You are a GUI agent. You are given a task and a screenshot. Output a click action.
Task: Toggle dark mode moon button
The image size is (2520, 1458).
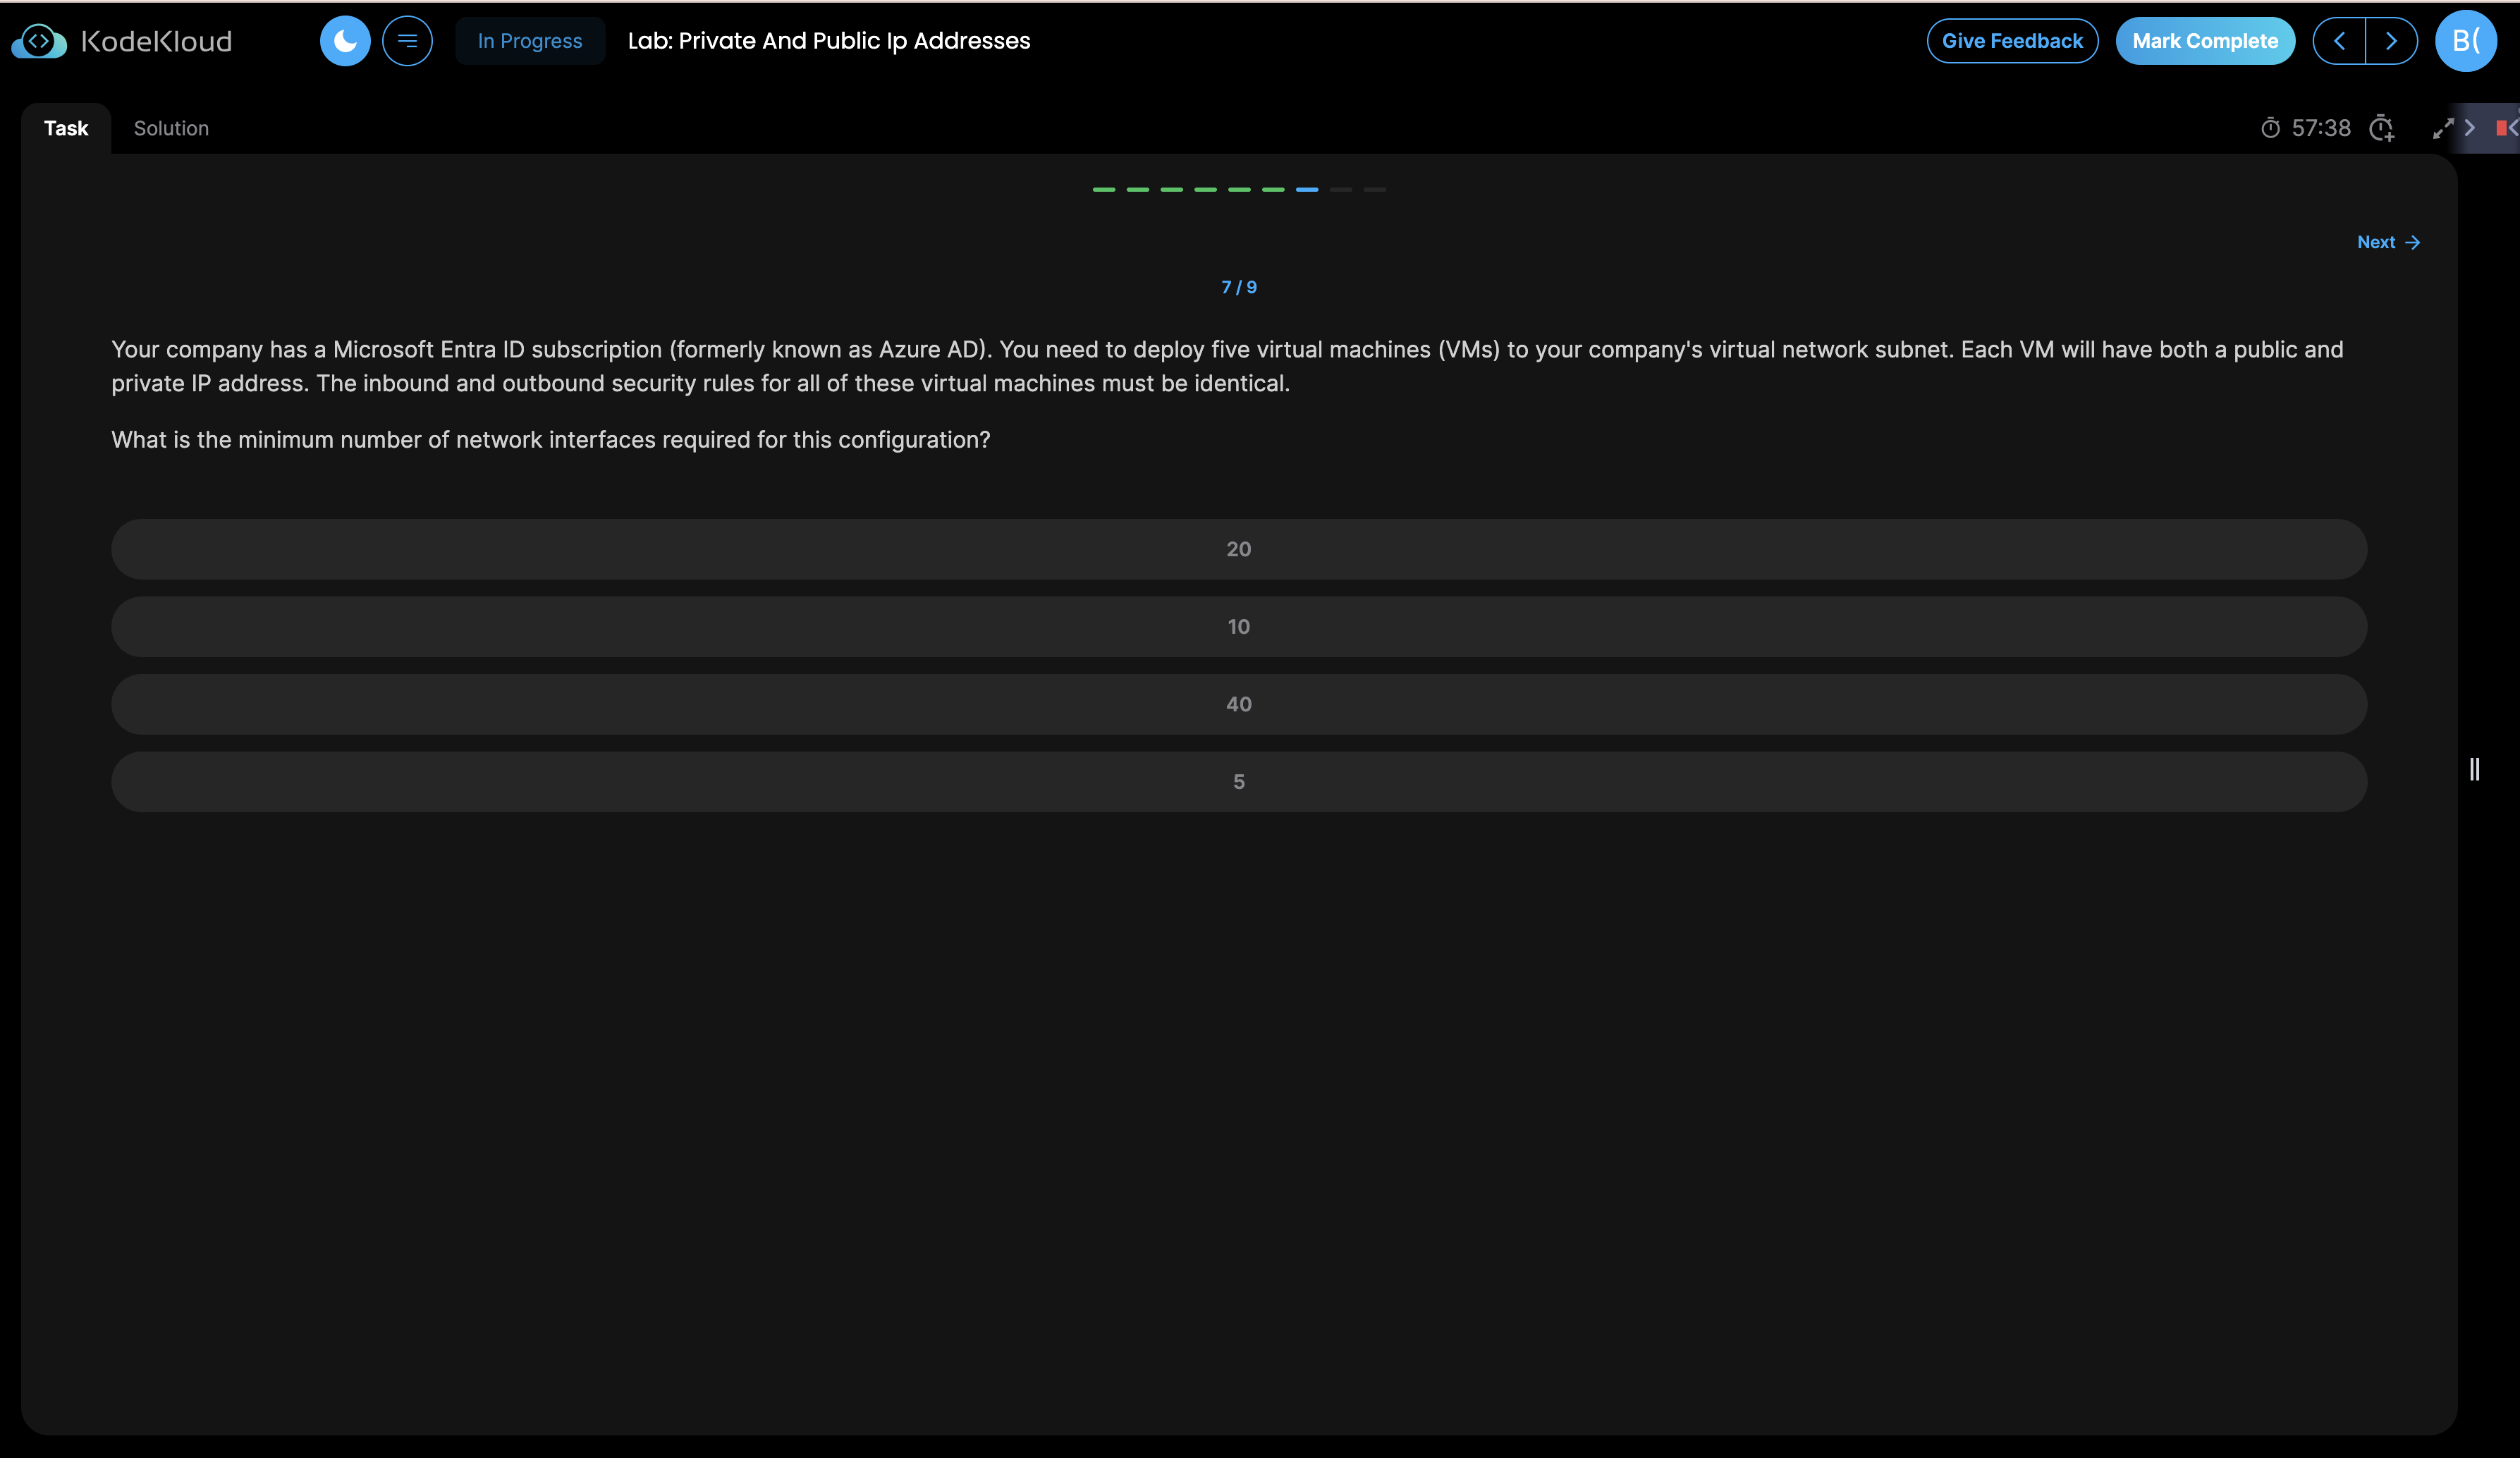coord(345,41)
